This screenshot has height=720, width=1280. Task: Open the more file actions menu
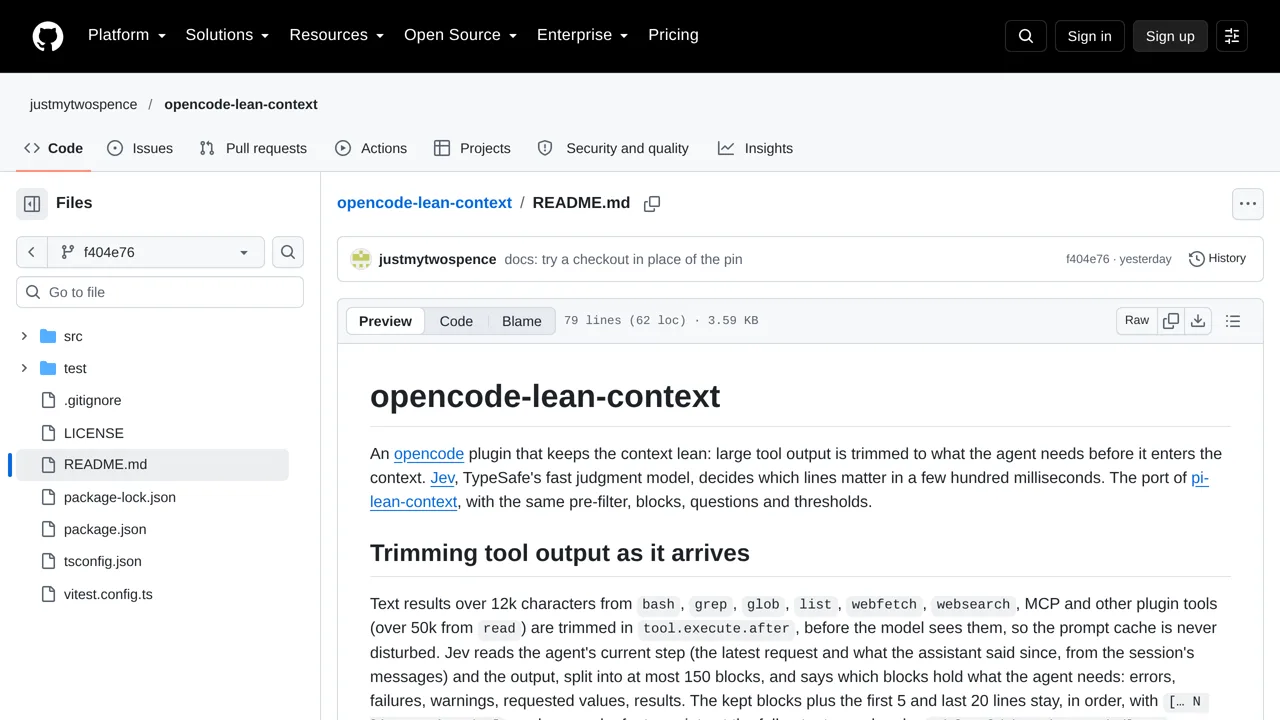pos(1248,204)
